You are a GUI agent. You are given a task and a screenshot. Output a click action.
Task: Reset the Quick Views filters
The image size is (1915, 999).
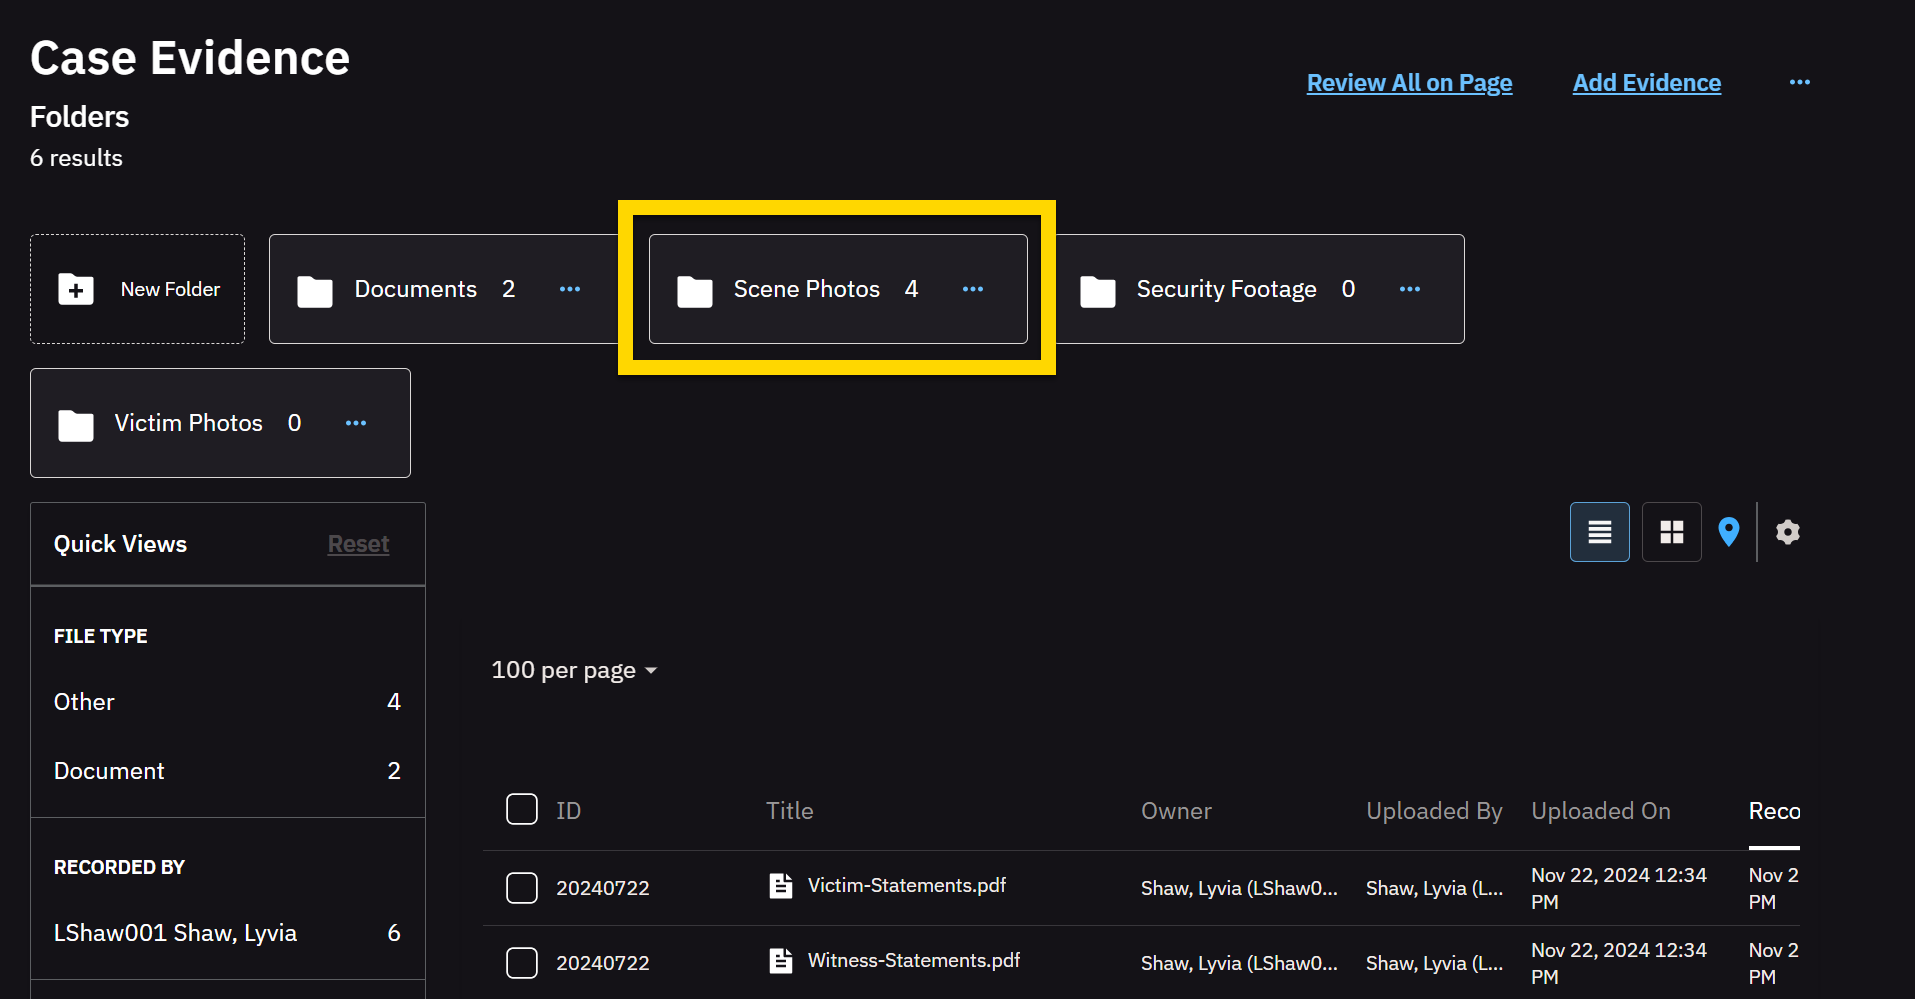coord(358,544)
